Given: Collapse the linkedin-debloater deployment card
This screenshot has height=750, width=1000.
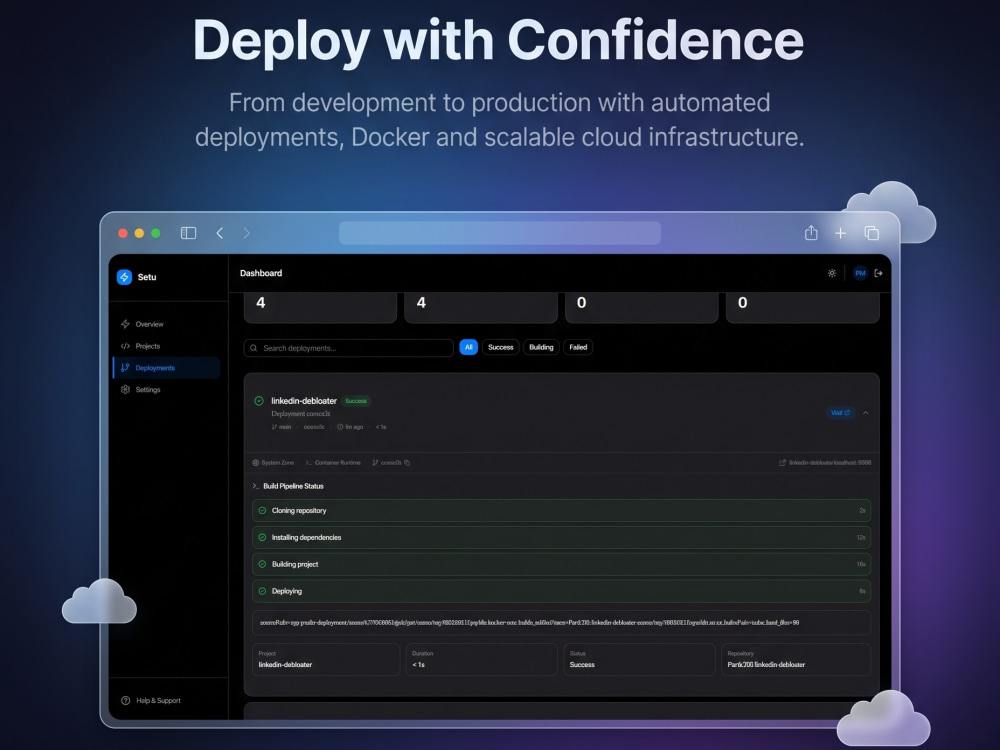Looking at the screenshot, I should click(865, 413).
